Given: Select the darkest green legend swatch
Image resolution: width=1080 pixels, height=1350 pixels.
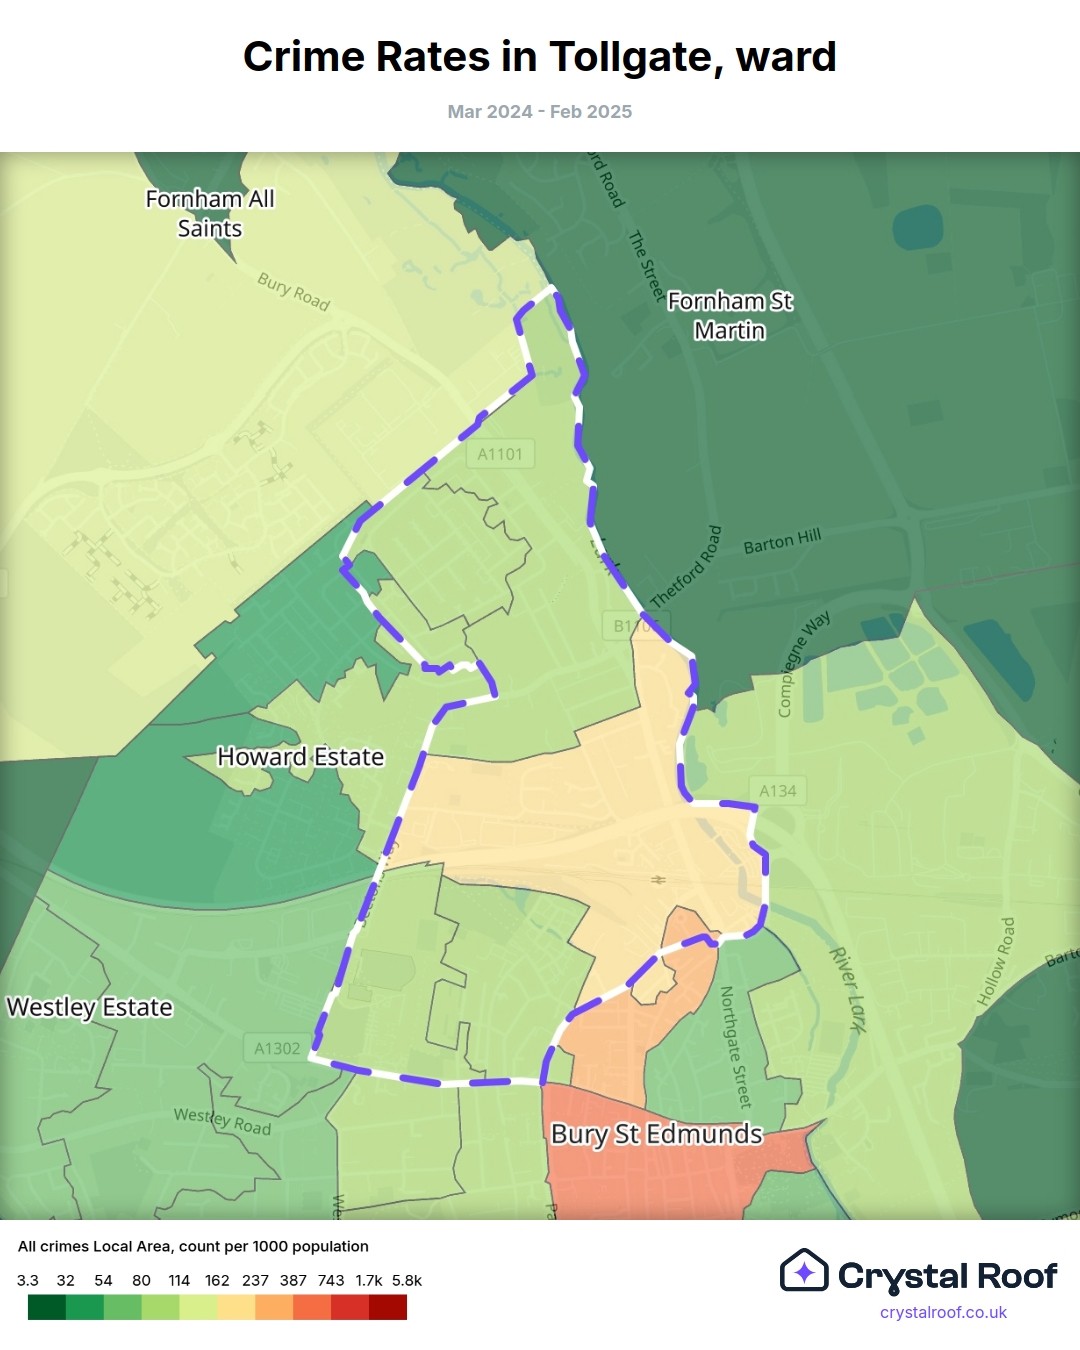Looking at the screenshot, I should [47, 1307].
